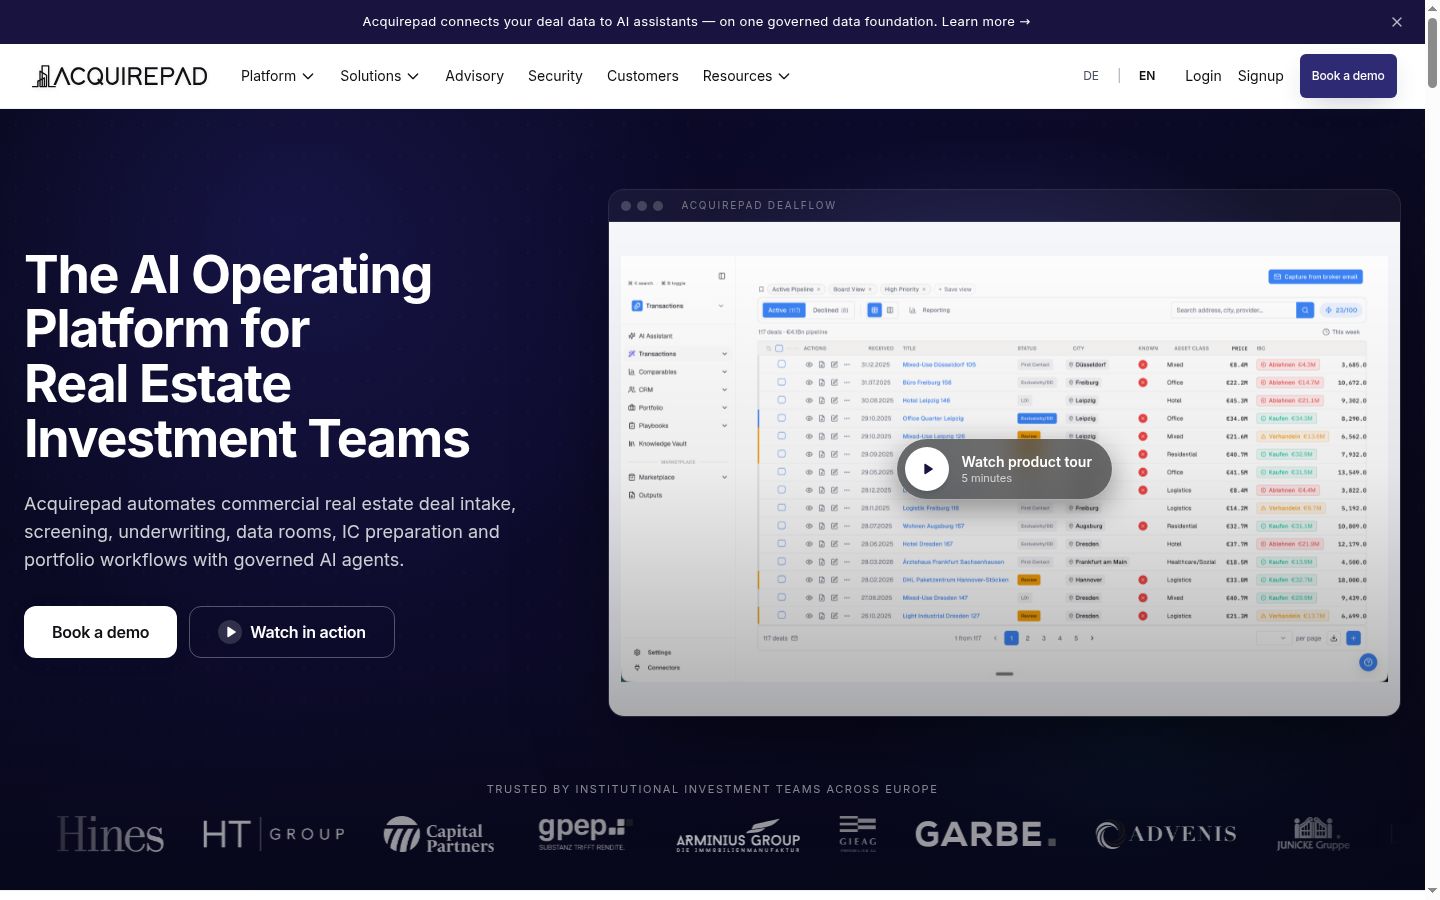Dismiss the top announcement banner

[x=1397, y=22]
